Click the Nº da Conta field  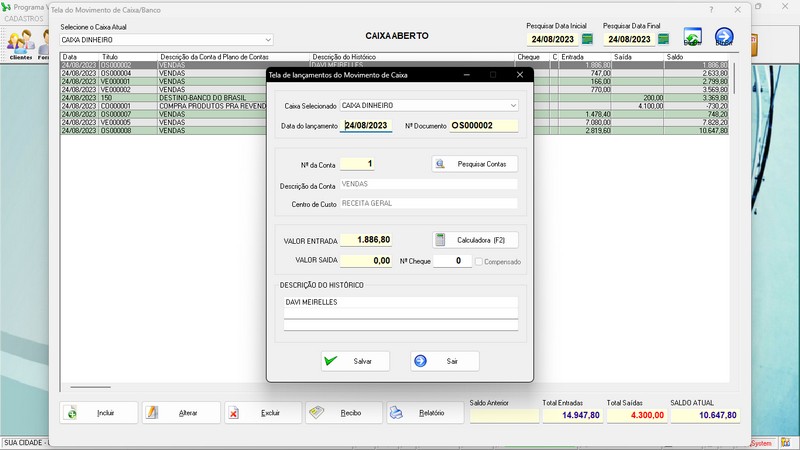[357, 164]
